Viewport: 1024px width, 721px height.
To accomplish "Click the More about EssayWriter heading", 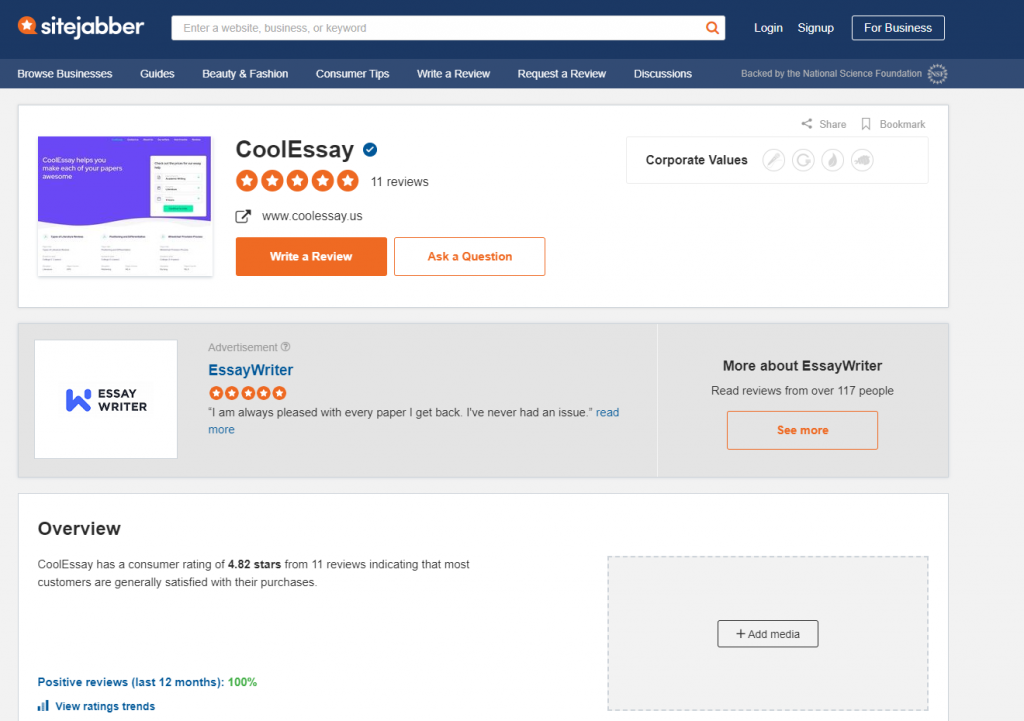I will click(x=802, y=366).
